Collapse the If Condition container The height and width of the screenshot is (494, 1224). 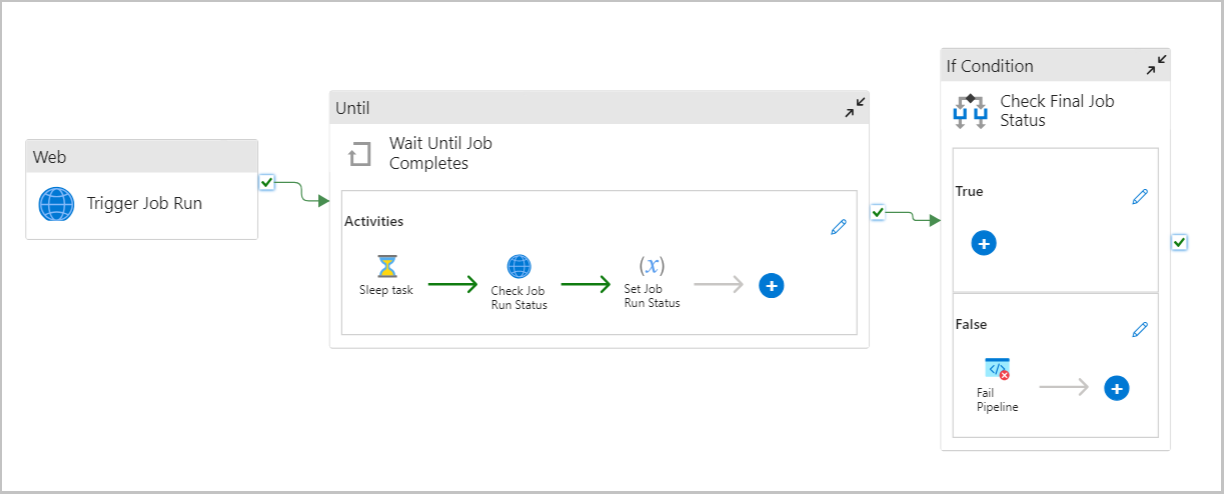(x=1156, y=65)
